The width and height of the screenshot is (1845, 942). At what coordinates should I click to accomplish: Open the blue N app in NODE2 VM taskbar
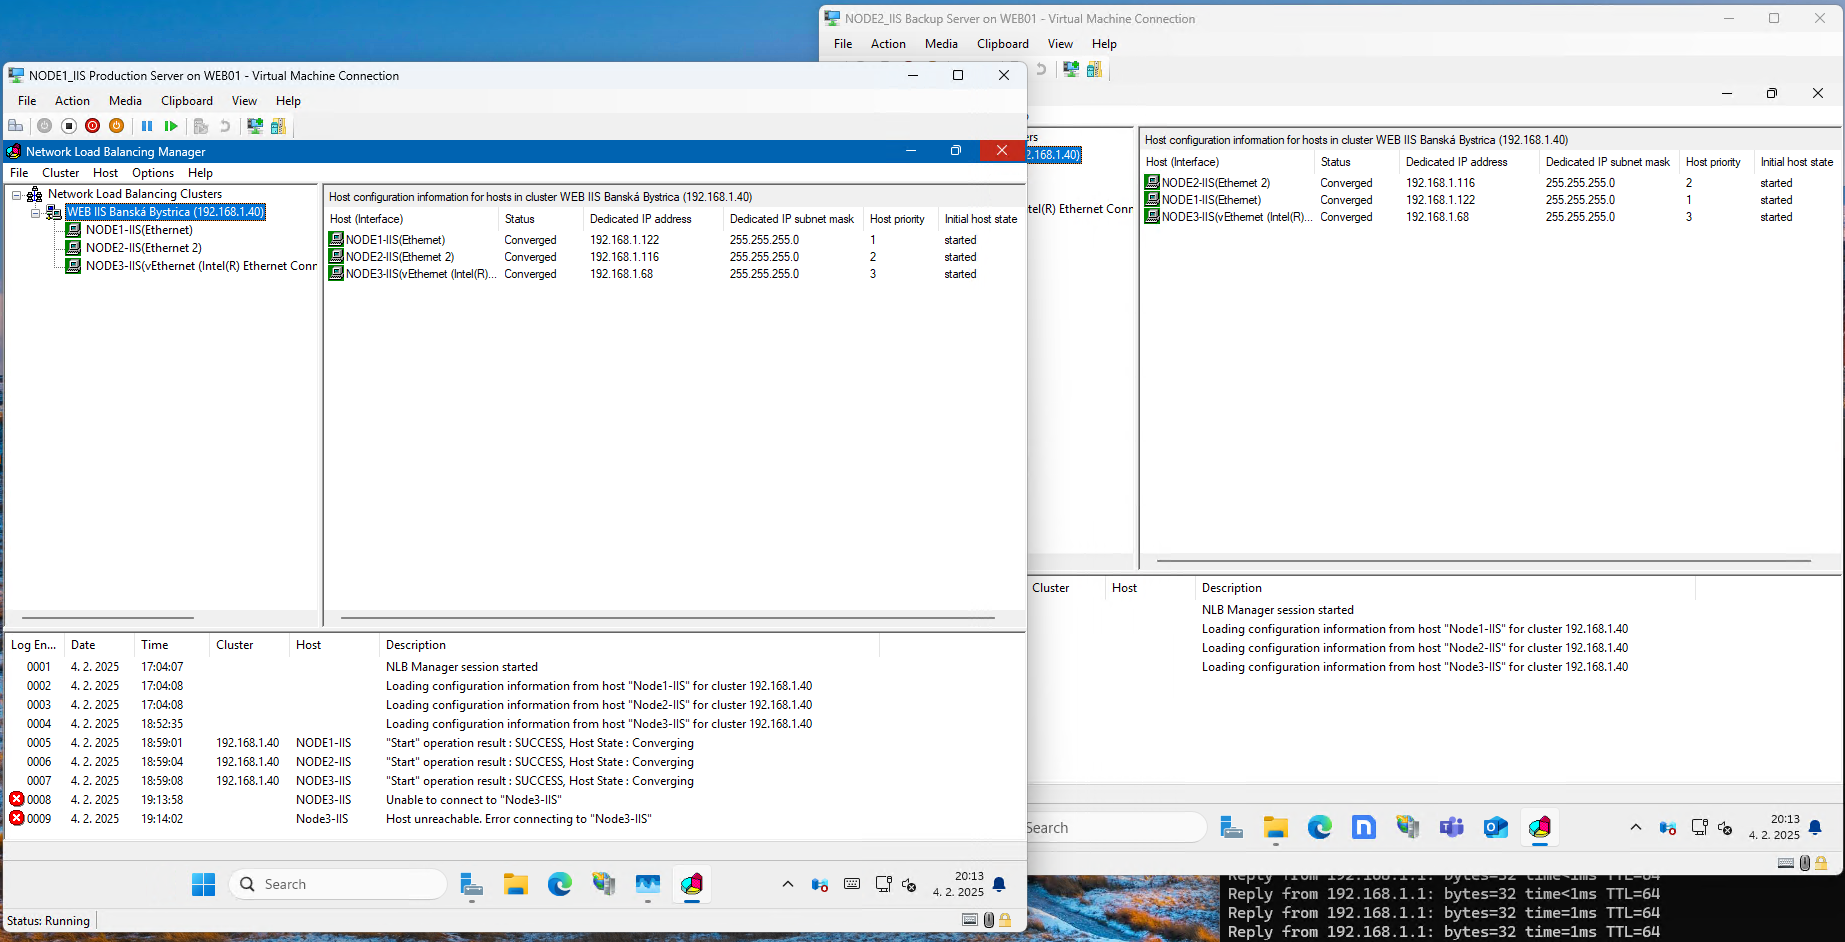pyautogui.click(x=1363, y=828)
